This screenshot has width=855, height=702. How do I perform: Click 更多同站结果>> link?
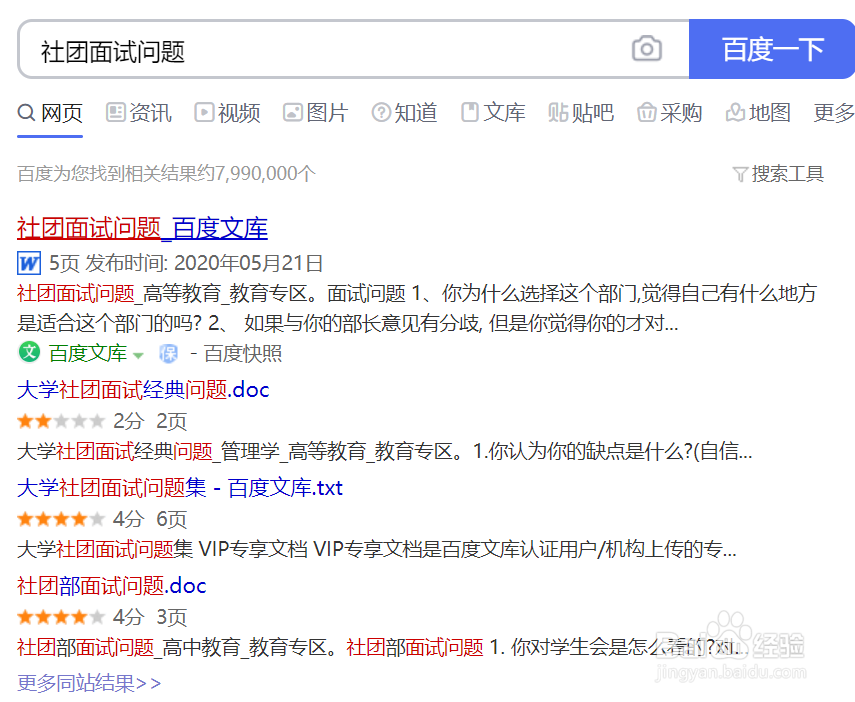[x=89, y=683]
